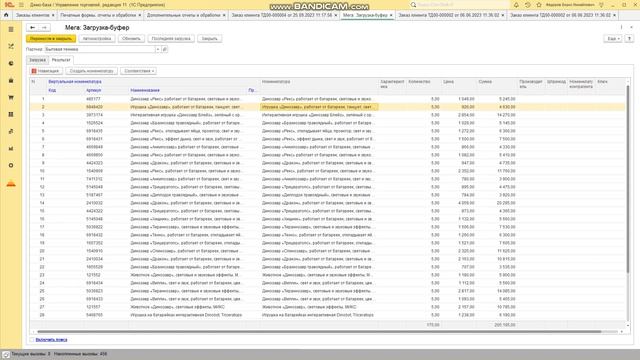Click the Обновить button
The width and height of the screenshot is (640, 360).
pyautogui.click(x=131, y=38)
